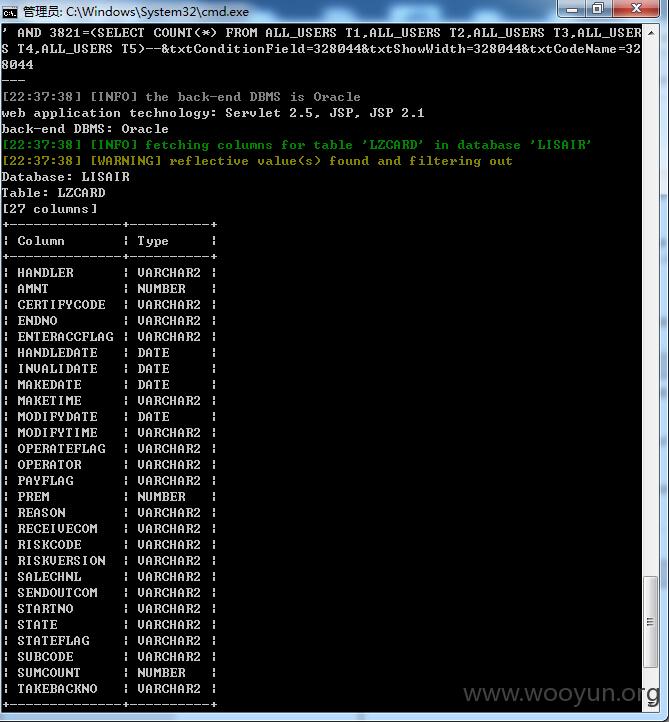Click the ENDNO column name
This screenshot has width=669, height=722.
pyautogui.click(x=37, y=320)
